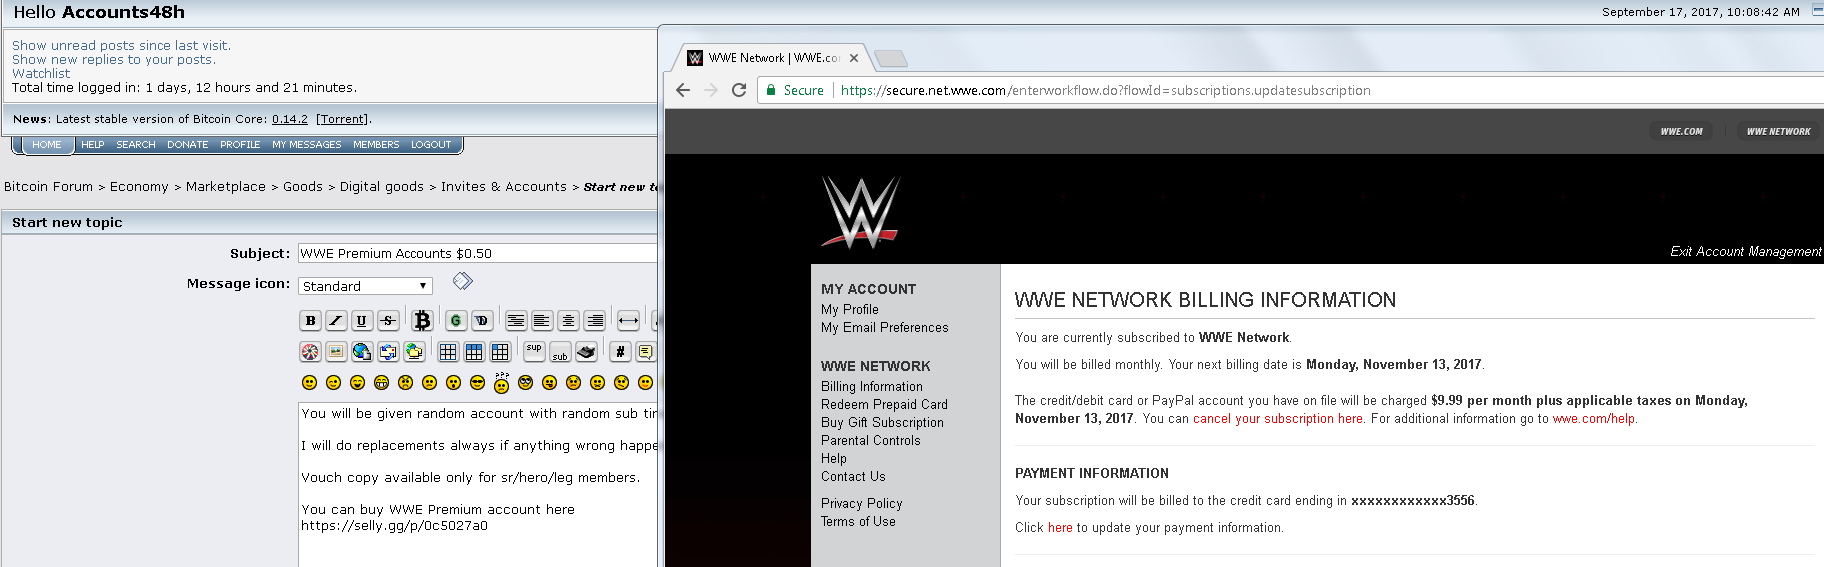Insert Bitcoin BTC symbol tag
Screen dimensions: 1824x567
[422, 320]
